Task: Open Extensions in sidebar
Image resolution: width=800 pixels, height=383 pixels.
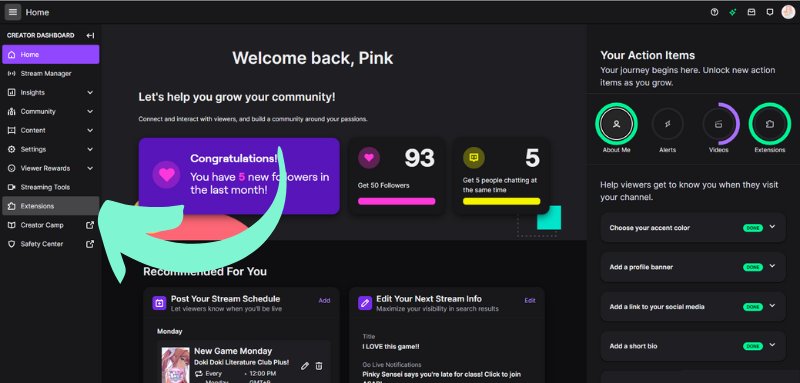Action: coord(51,206)
